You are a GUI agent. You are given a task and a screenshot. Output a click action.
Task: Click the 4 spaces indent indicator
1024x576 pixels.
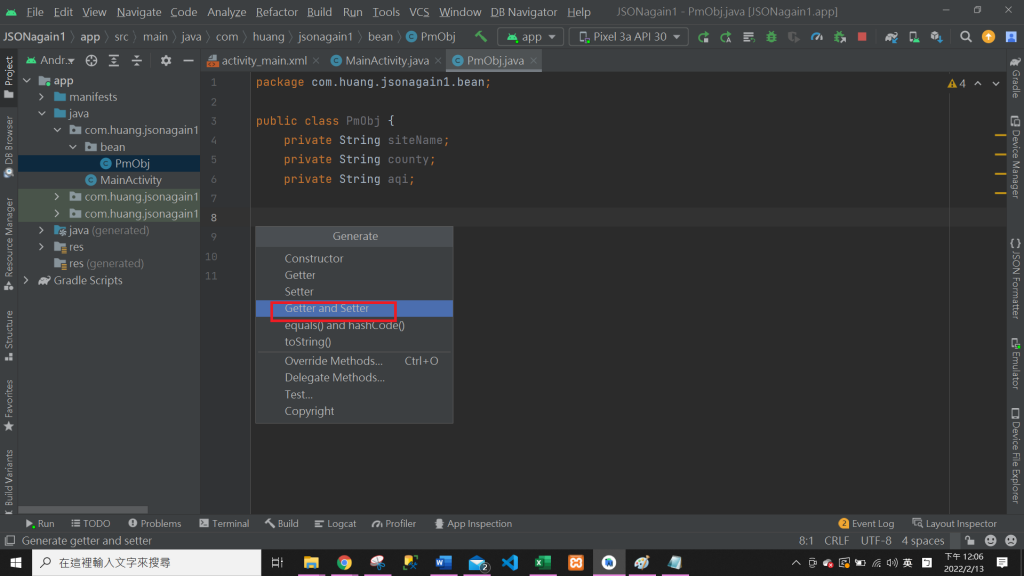923,541
